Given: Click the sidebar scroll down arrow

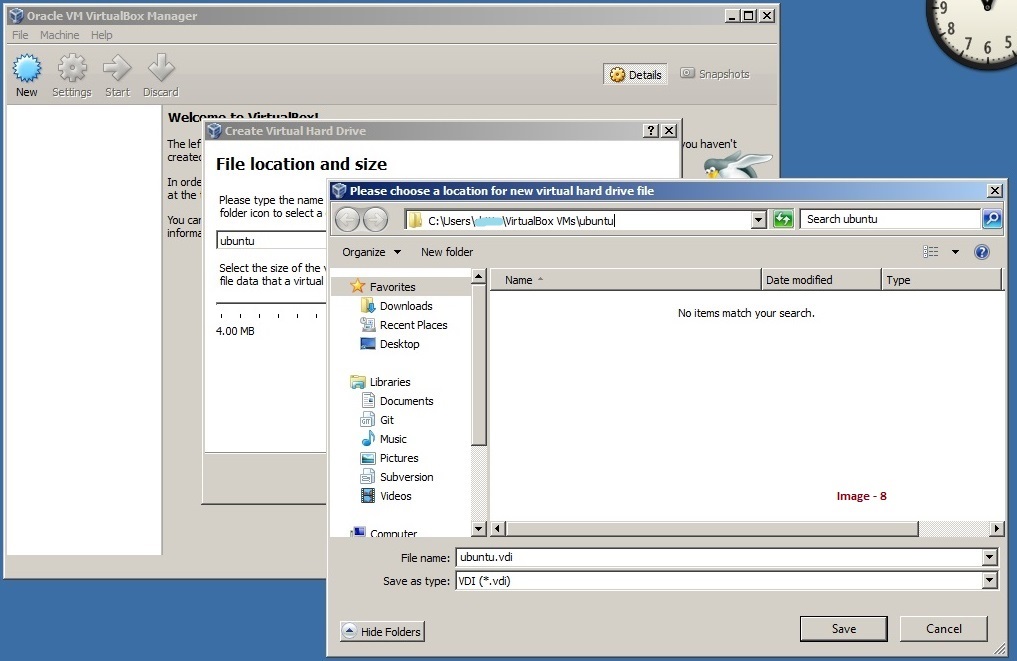Looking at the screenshot, I should click(479, 529).
